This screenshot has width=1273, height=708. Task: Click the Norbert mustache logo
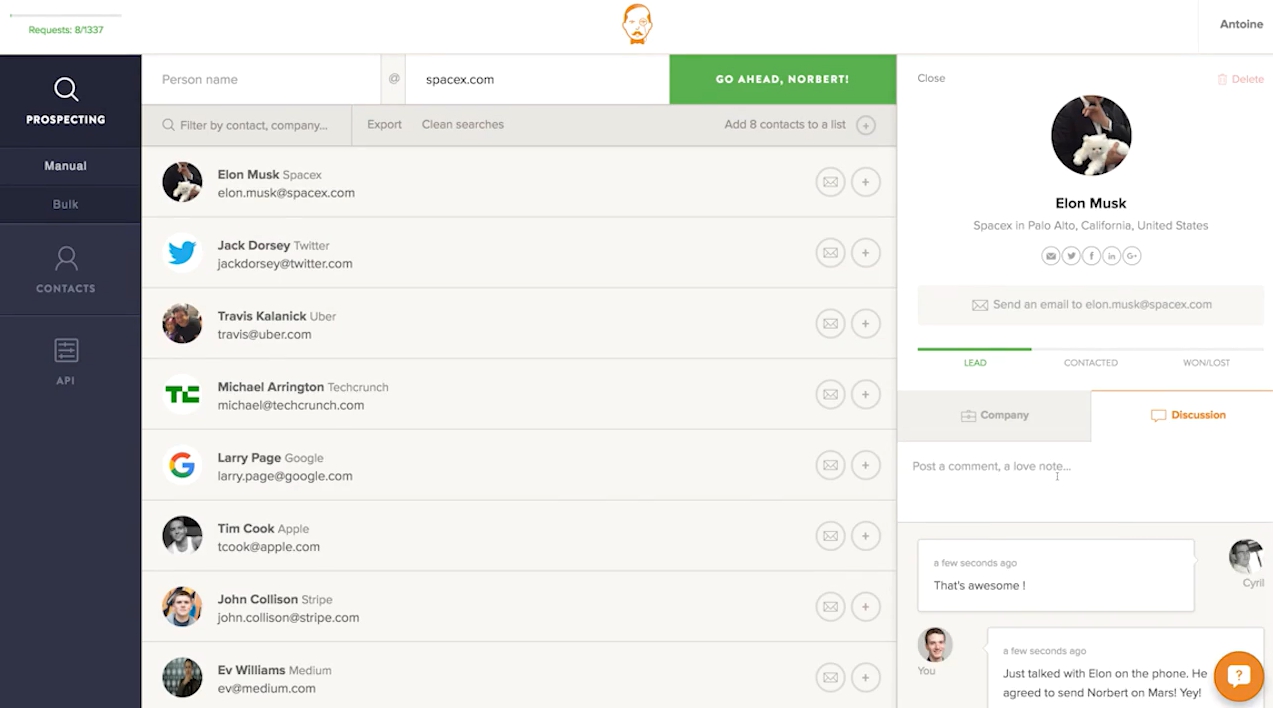pyautogui.click(x=637, y=25)
